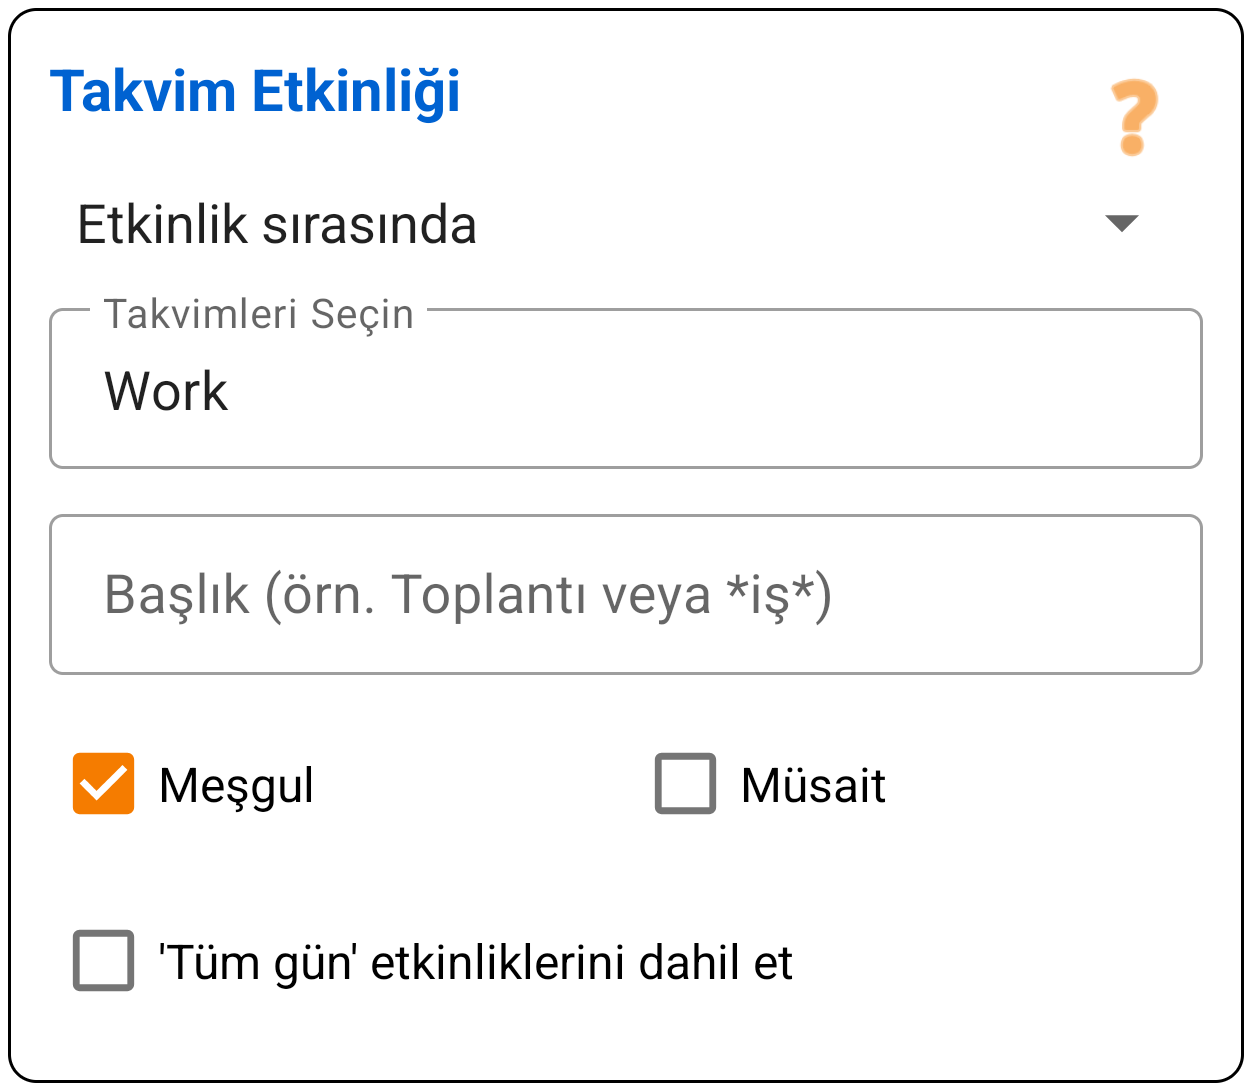Click the Work text in calendars box
Screen dimensions: 1252x1091
tap(166, 391)
